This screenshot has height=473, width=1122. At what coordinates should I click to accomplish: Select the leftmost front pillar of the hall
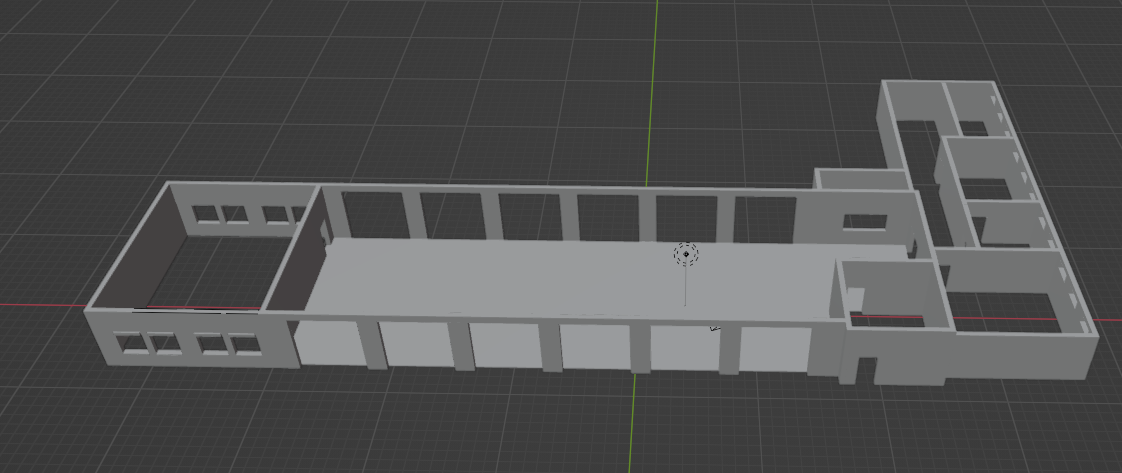(x=375, y=345)
